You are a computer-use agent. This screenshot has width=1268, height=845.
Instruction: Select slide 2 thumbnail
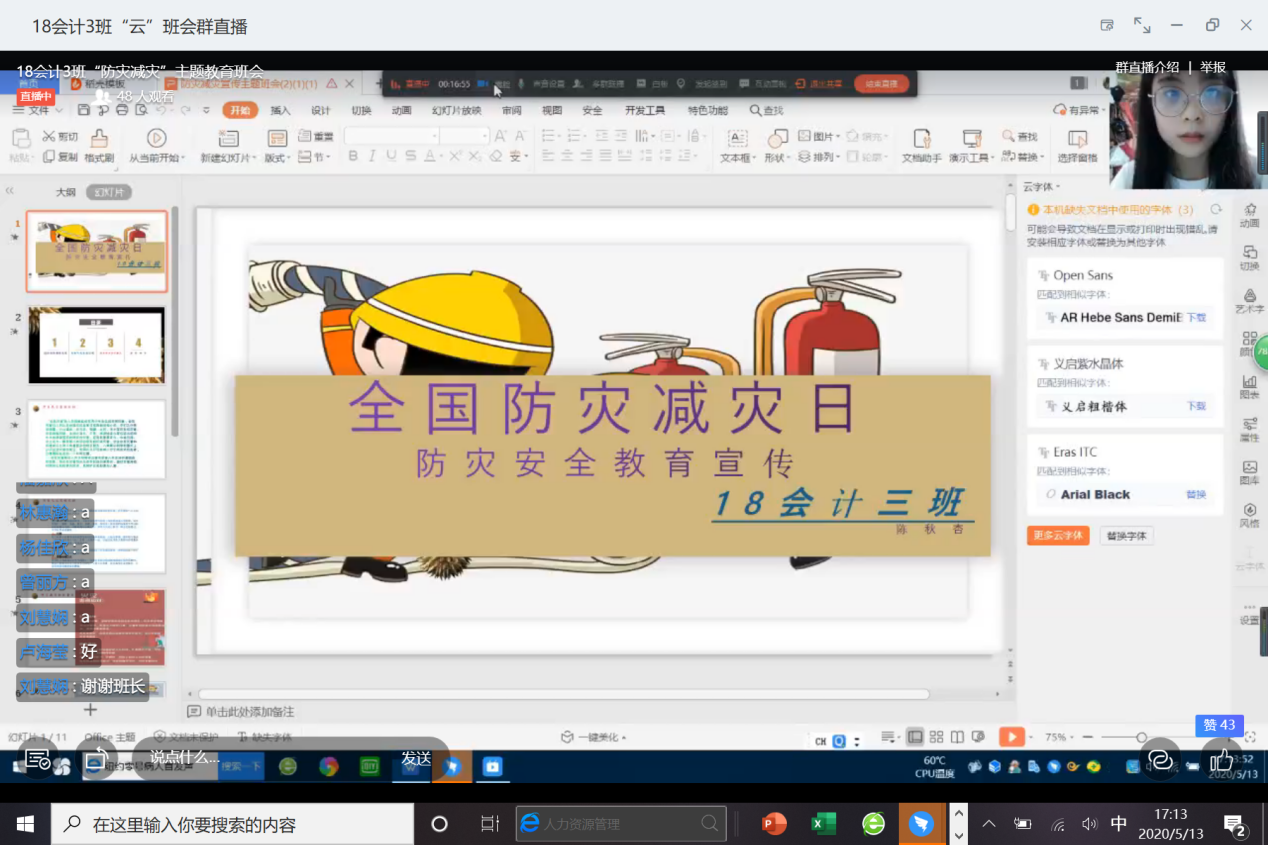coord(97,345)
